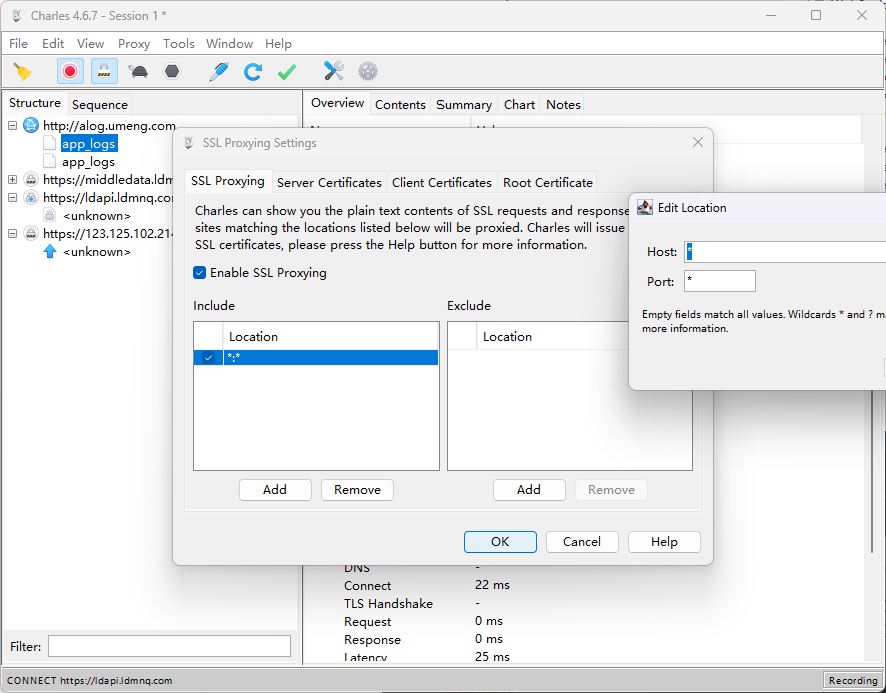
Task: Click the Filter text field
Action: point(169,646)
